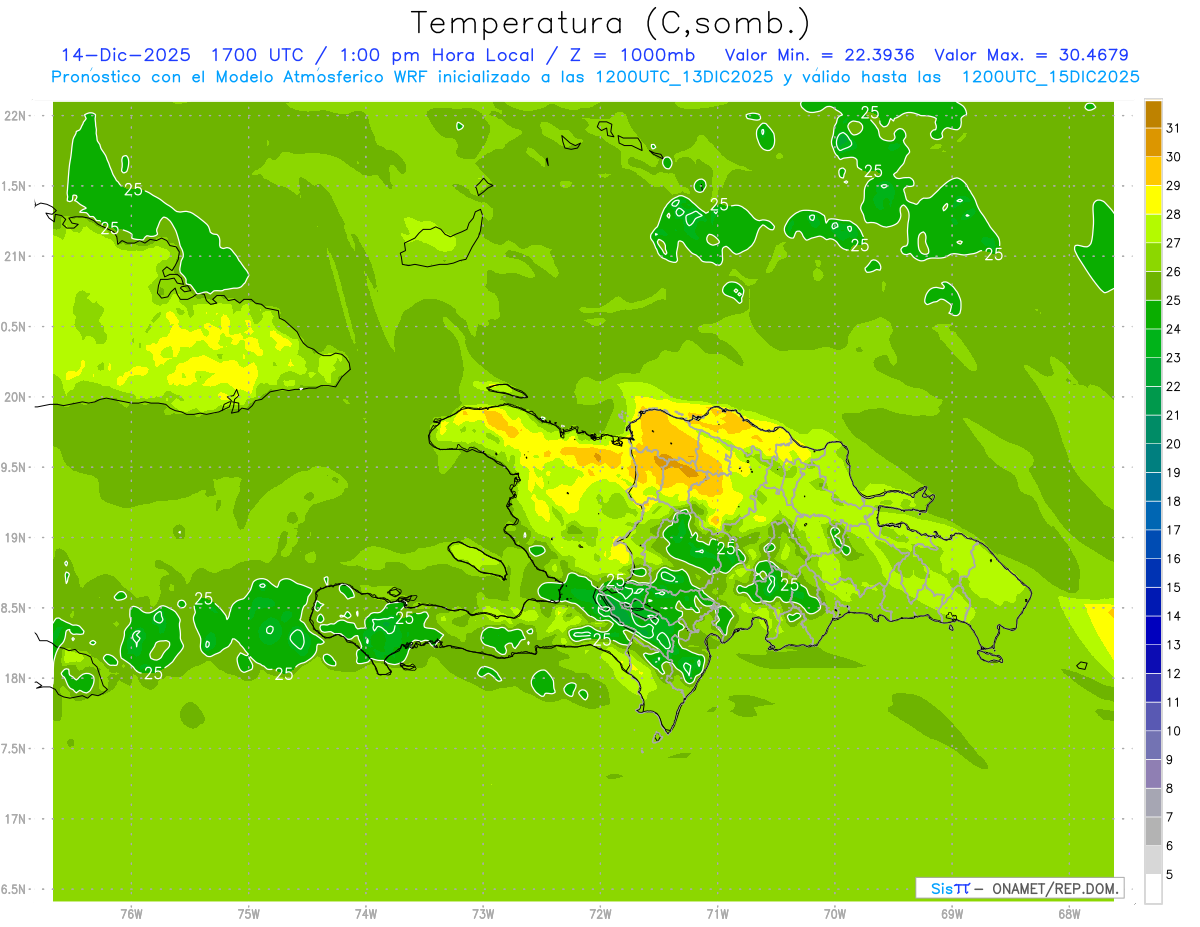Click the 71W longitude label
This screenshot has height=927, width=1200.
coord(717,913)
